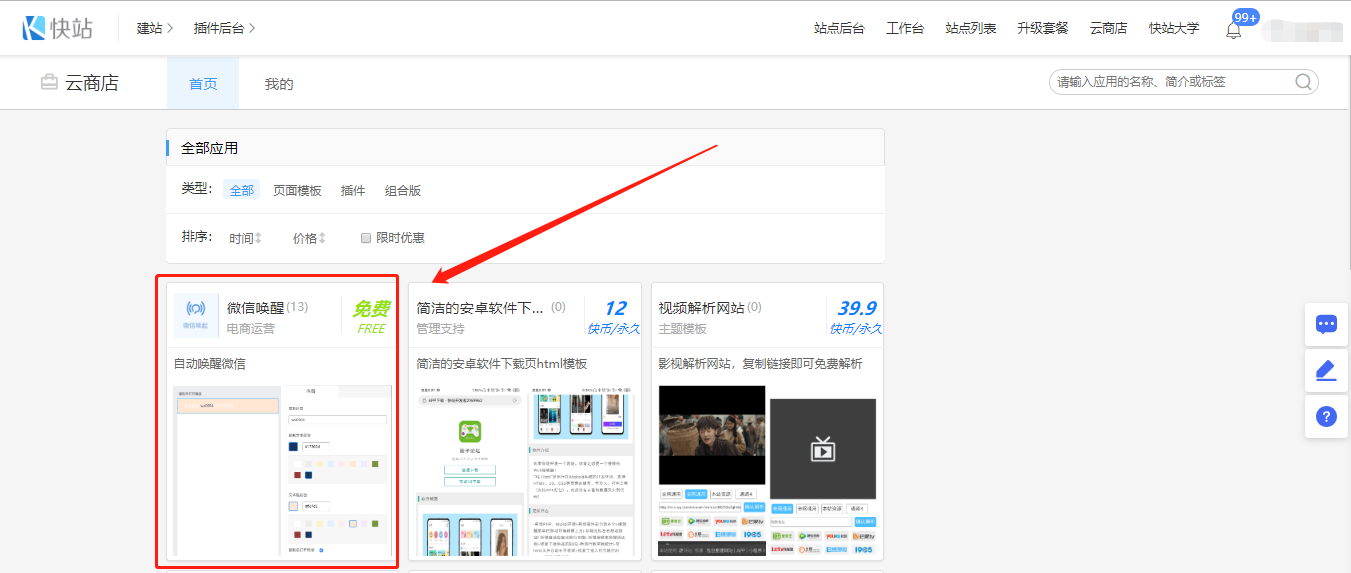Image resolution: width=1351 pixels, height=573 pixels.
Task: Open the chat bubble floating icon
Action: [1326, 324]
